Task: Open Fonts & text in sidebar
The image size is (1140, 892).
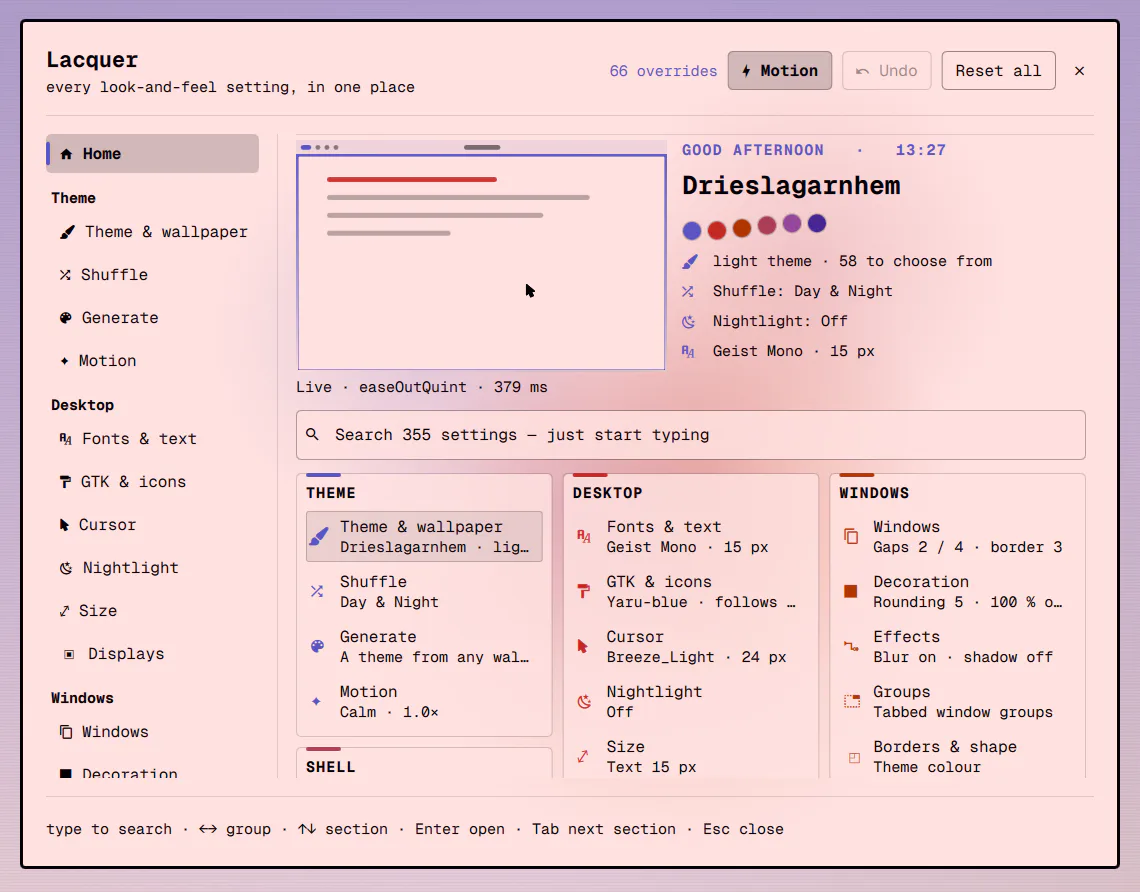Action: coord(153,439)
